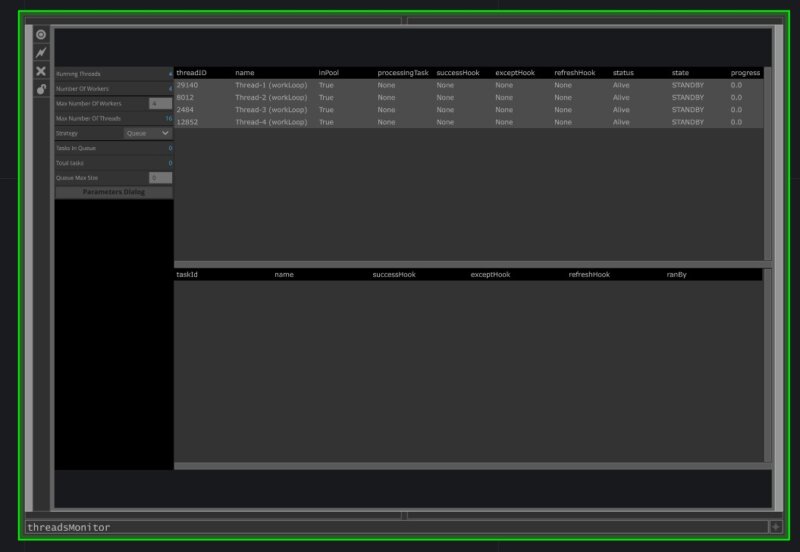Click the processingTask column header
The height and width of the screenshot is (552, 800).
[403, 72]
